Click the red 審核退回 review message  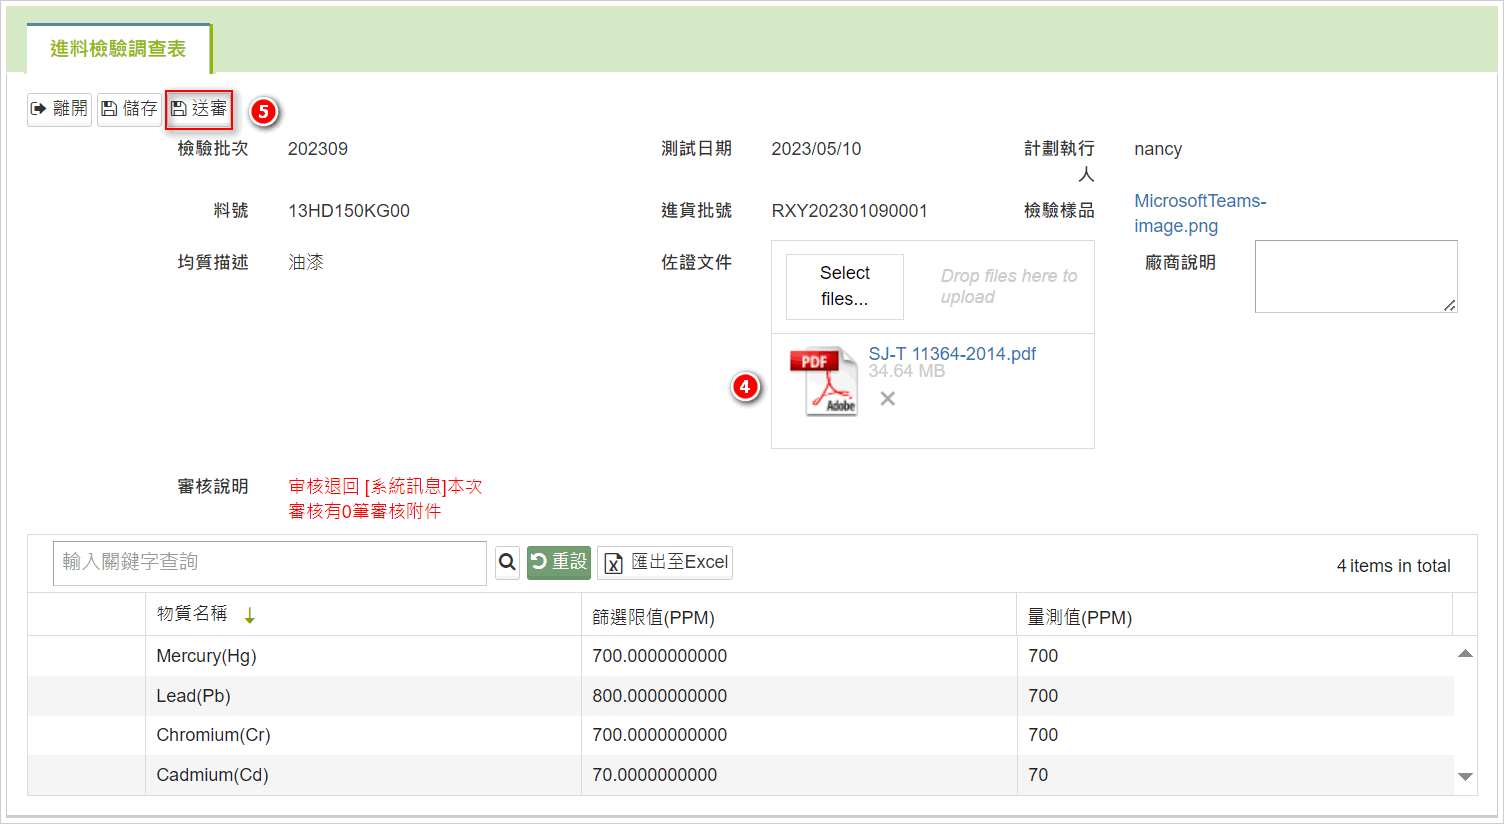coord(385,499)
